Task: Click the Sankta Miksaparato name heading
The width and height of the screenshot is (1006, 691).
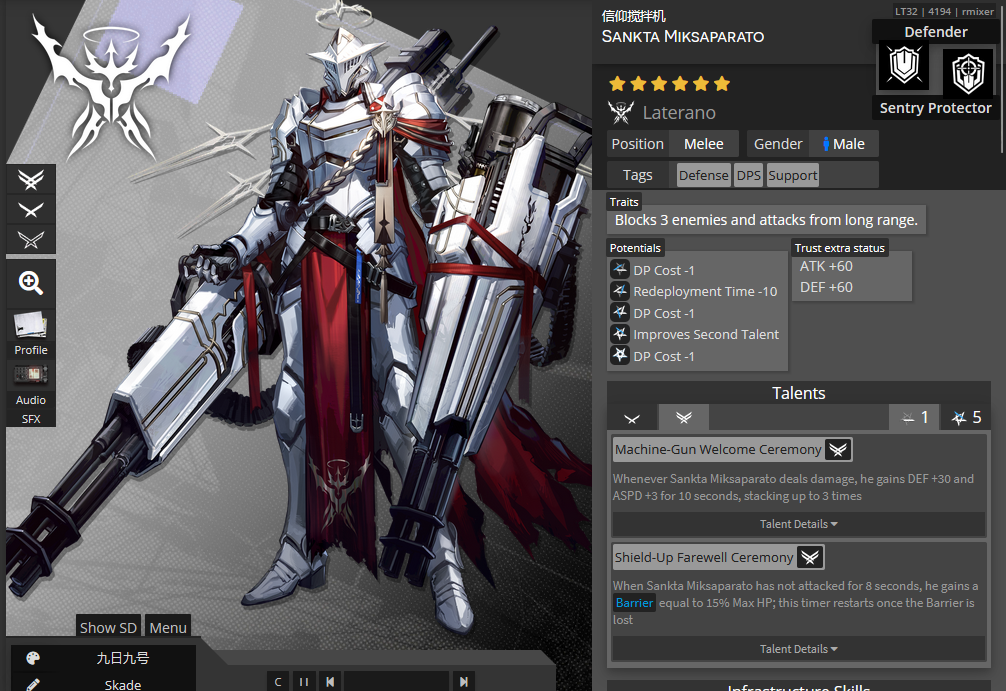Action: 683,37
